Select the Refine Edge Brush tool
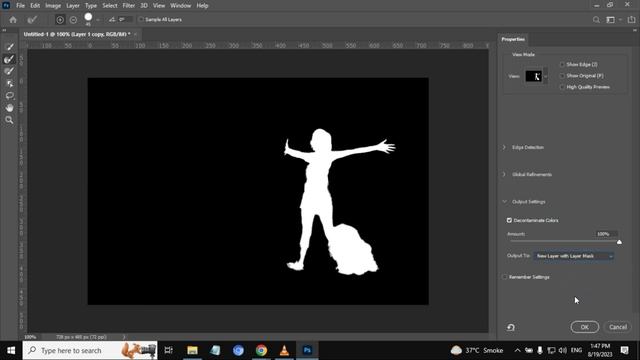 9,59
